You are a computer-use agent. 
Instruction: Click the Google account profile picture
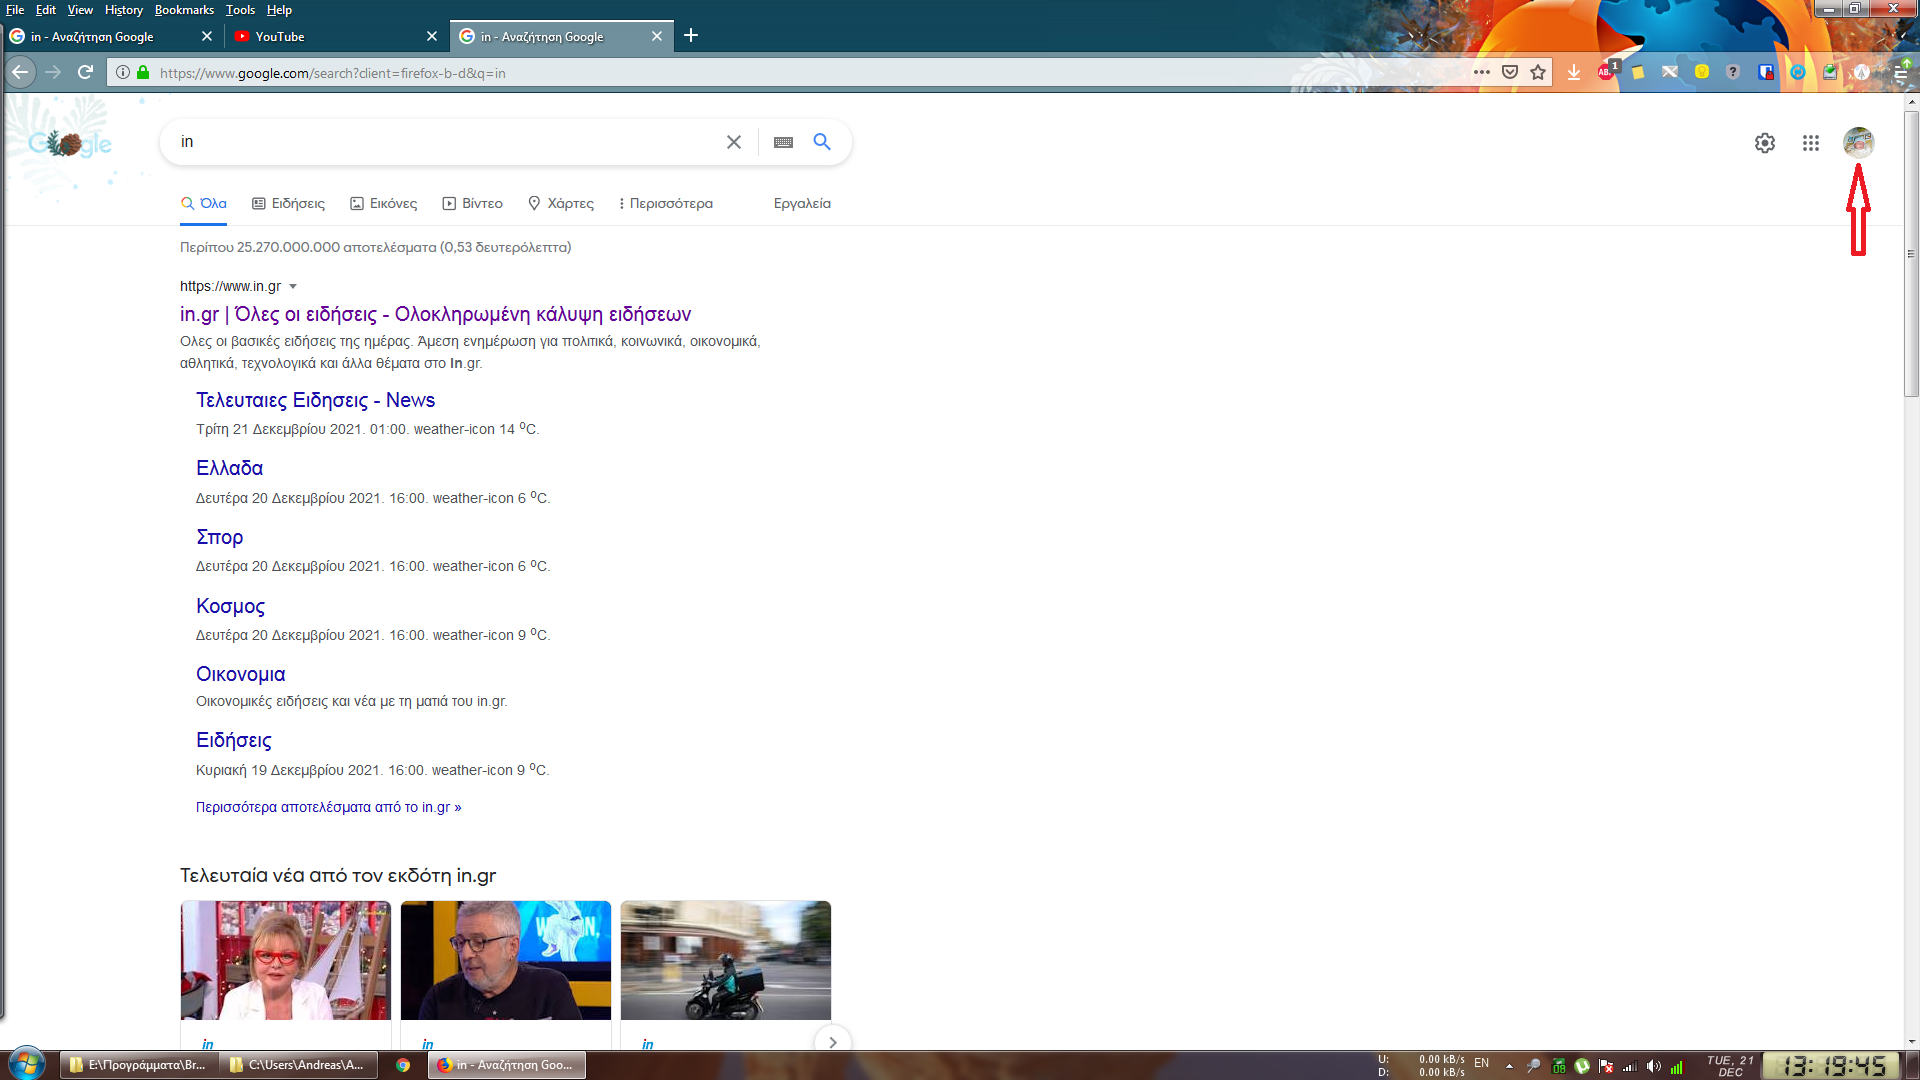[x=1858, y=142]
